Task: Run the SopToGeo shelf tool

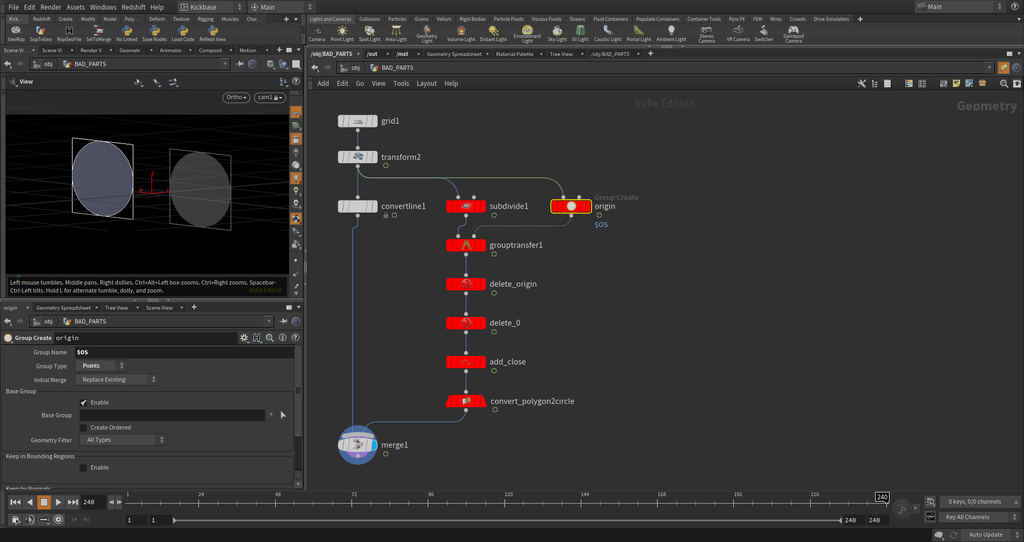Action: point(40,33)
